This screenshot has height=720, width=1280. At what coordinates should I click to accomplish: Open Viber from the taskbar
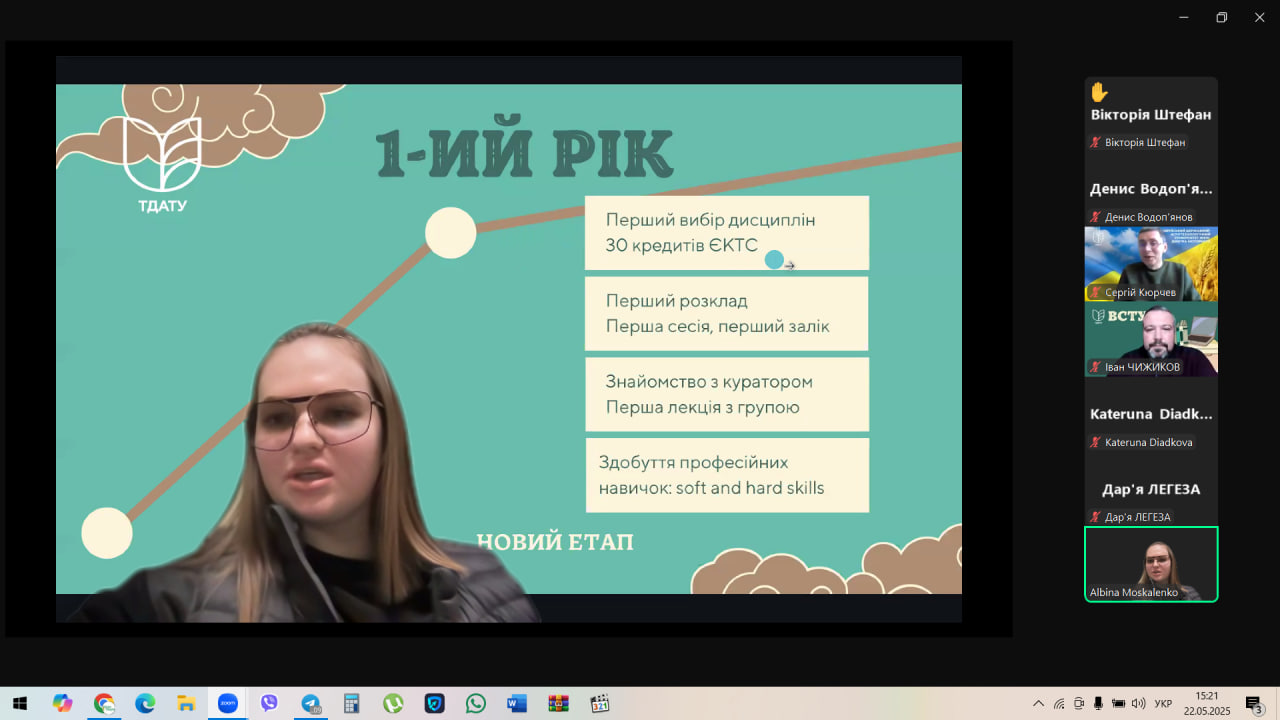pyautogui.click(x=269, y=704)
